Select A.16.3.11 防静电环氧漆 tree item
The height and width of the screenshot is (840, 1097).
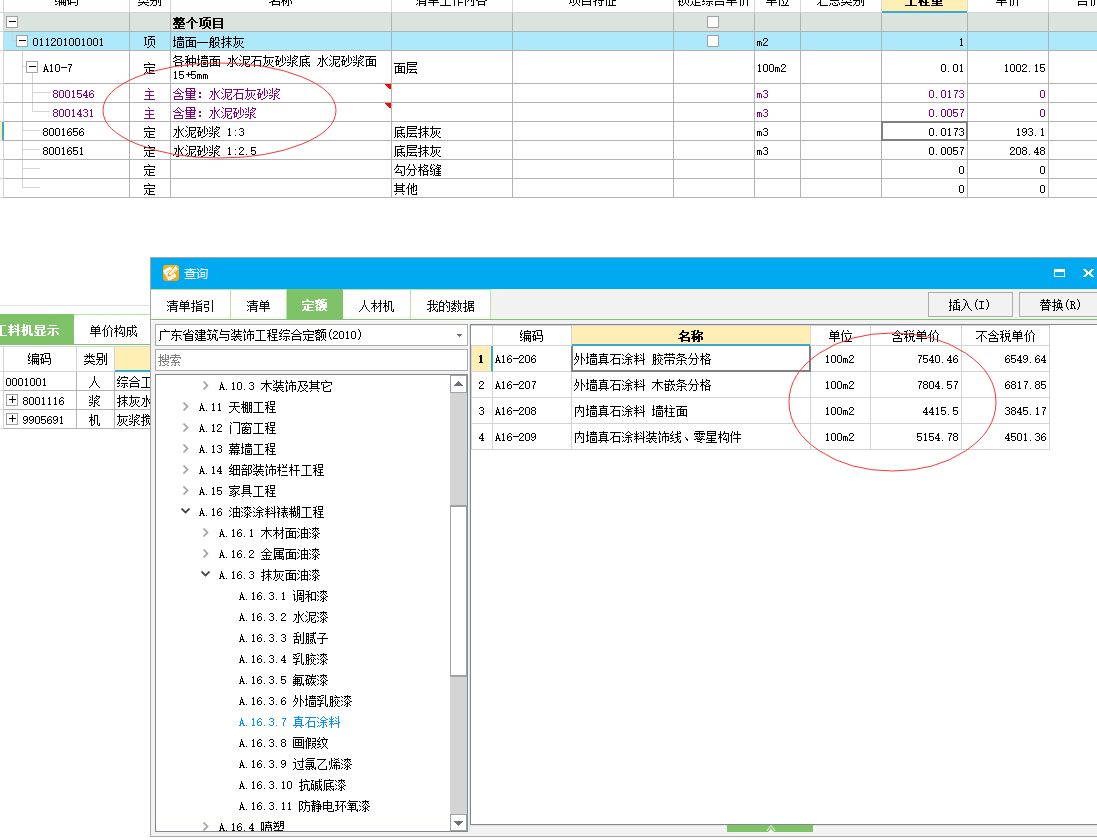(x=304, y=806)
